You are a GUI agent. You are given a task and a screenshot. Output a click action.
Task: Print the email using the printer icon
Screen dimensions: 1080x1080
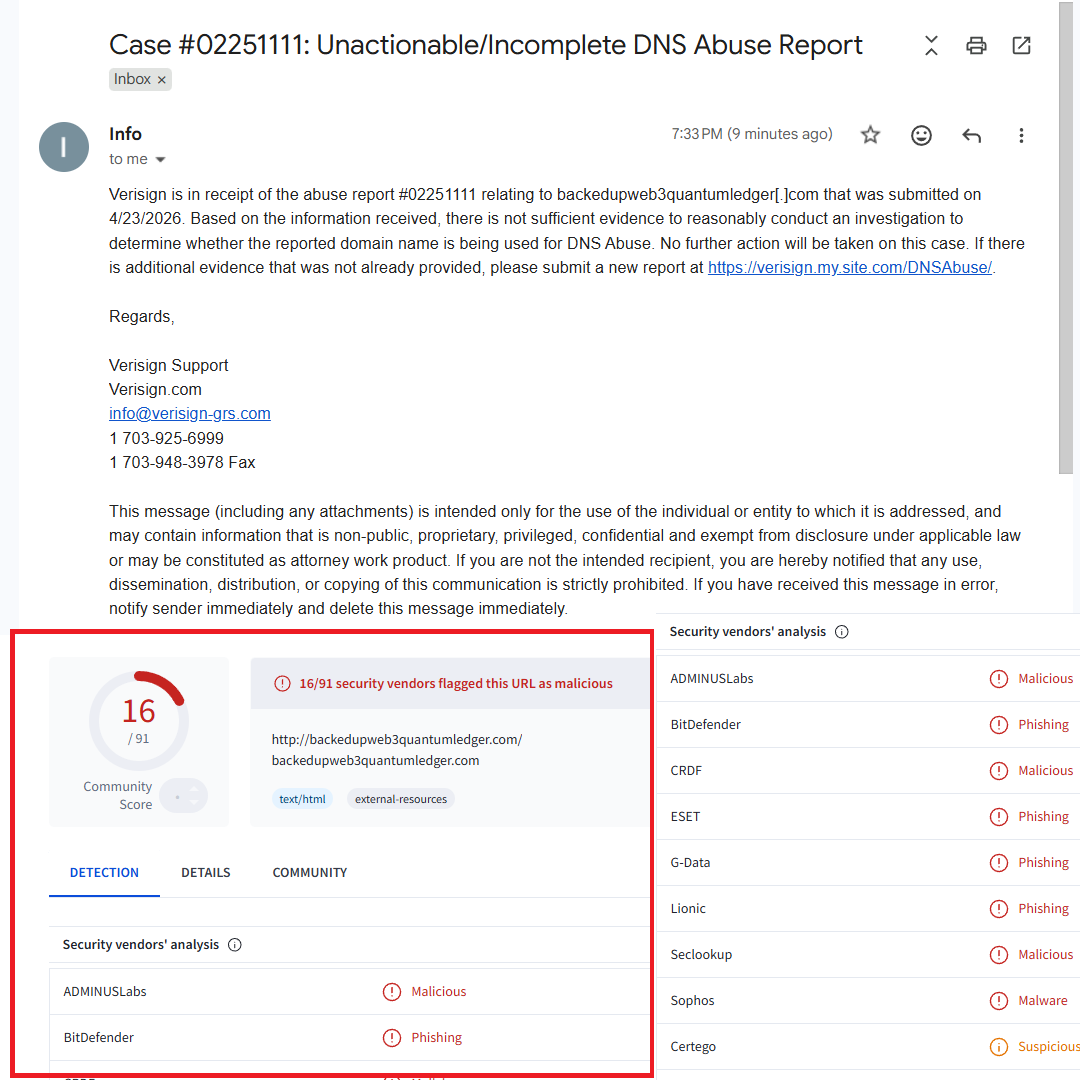(x=976, y=45)
